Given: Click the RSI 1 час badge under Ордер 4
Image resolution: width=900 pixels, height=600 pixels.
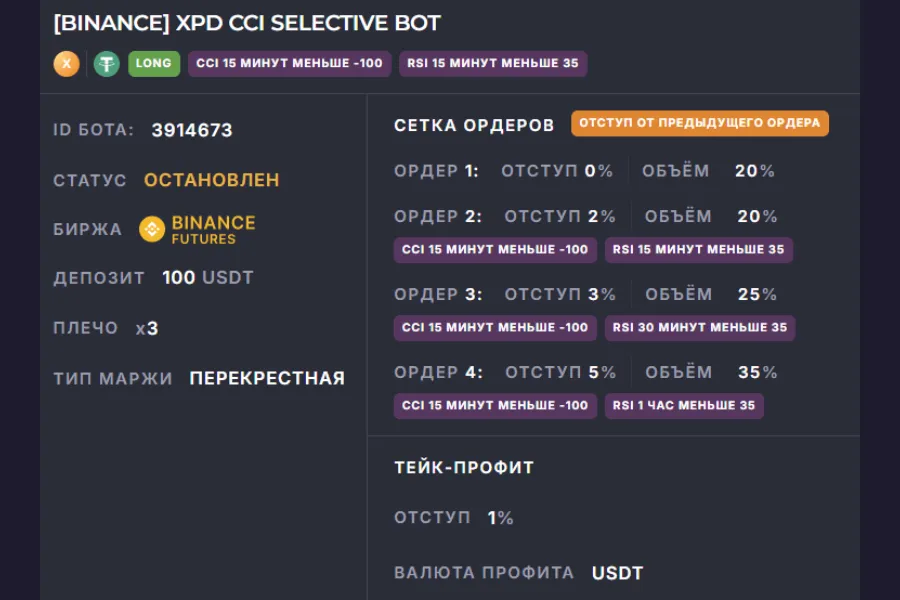Looking at the screenshot, I should pos(683,406).
